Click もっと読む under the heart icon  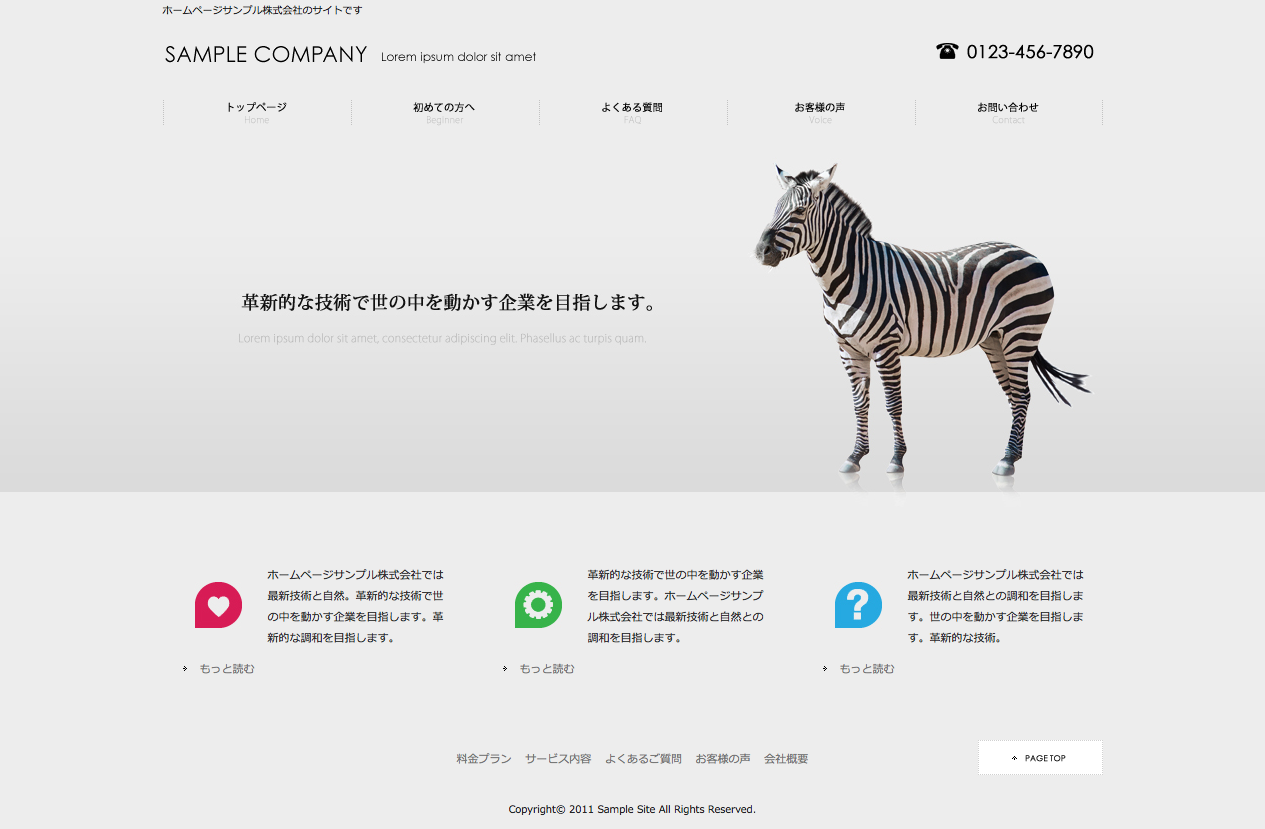pyautogui.click(x=226, y=669)
